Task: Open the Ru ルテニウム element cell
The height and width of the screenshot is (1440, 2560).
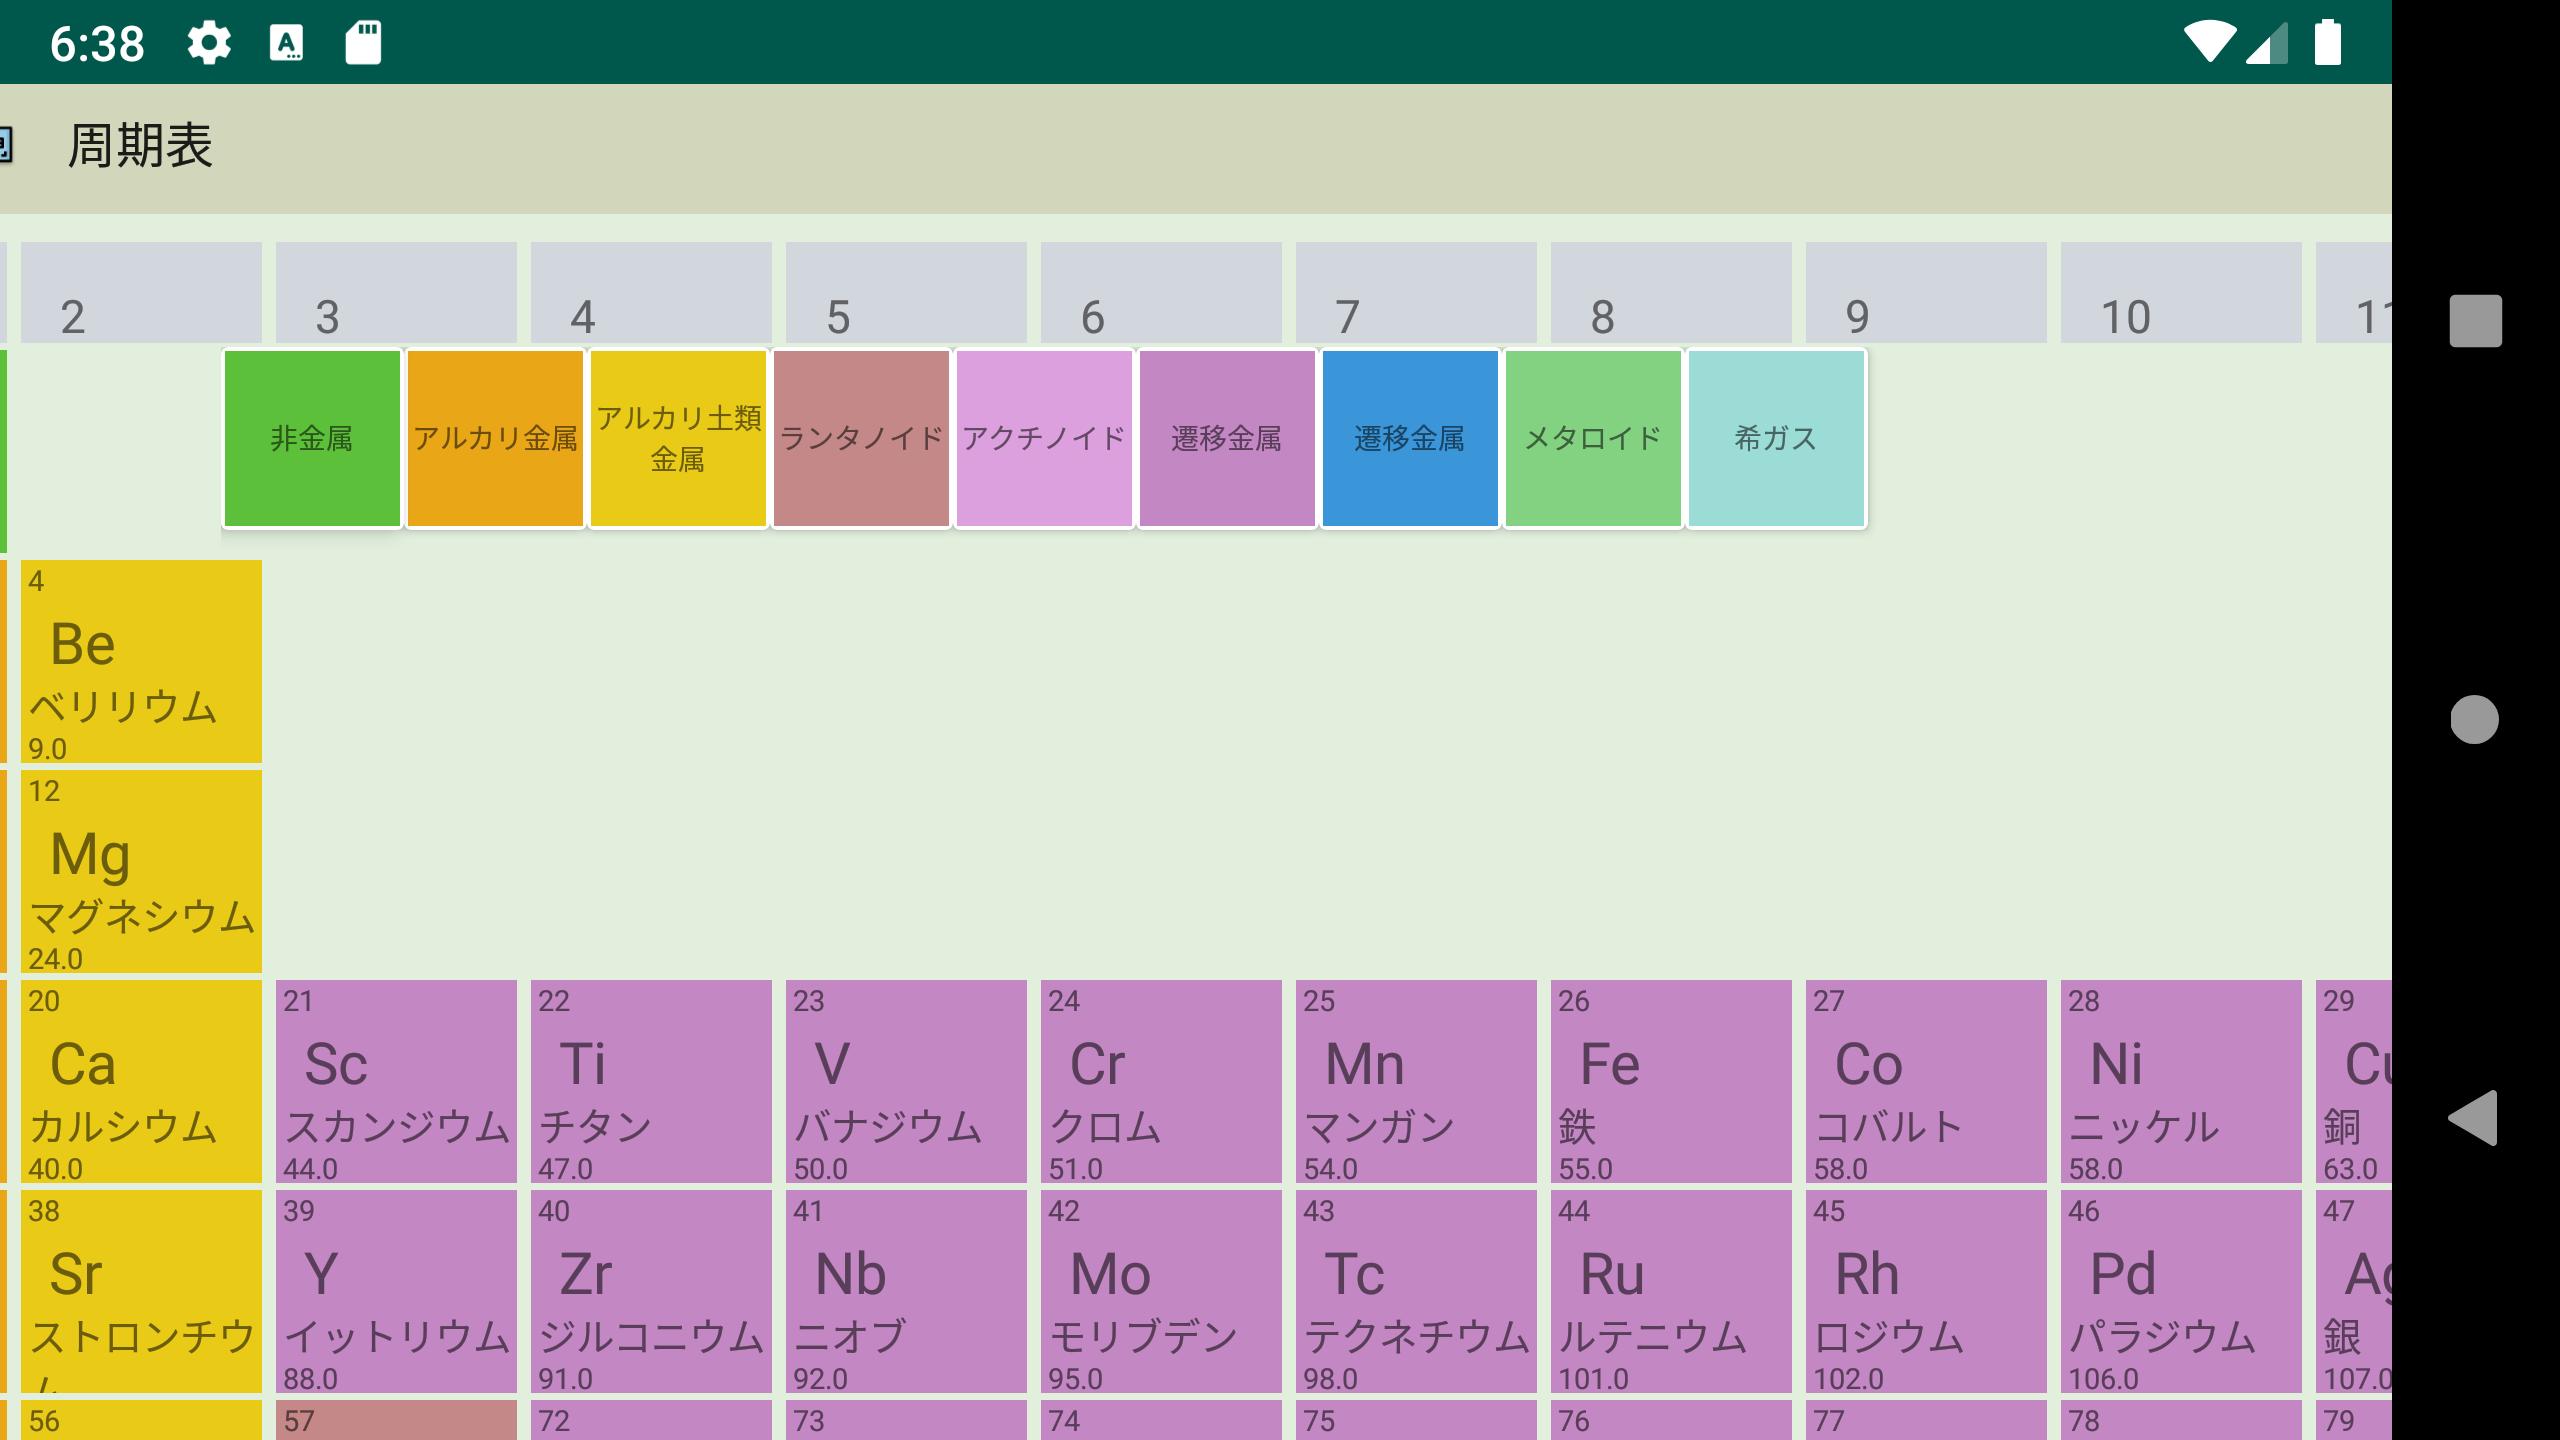Action: click(x=1671, y=1291)
